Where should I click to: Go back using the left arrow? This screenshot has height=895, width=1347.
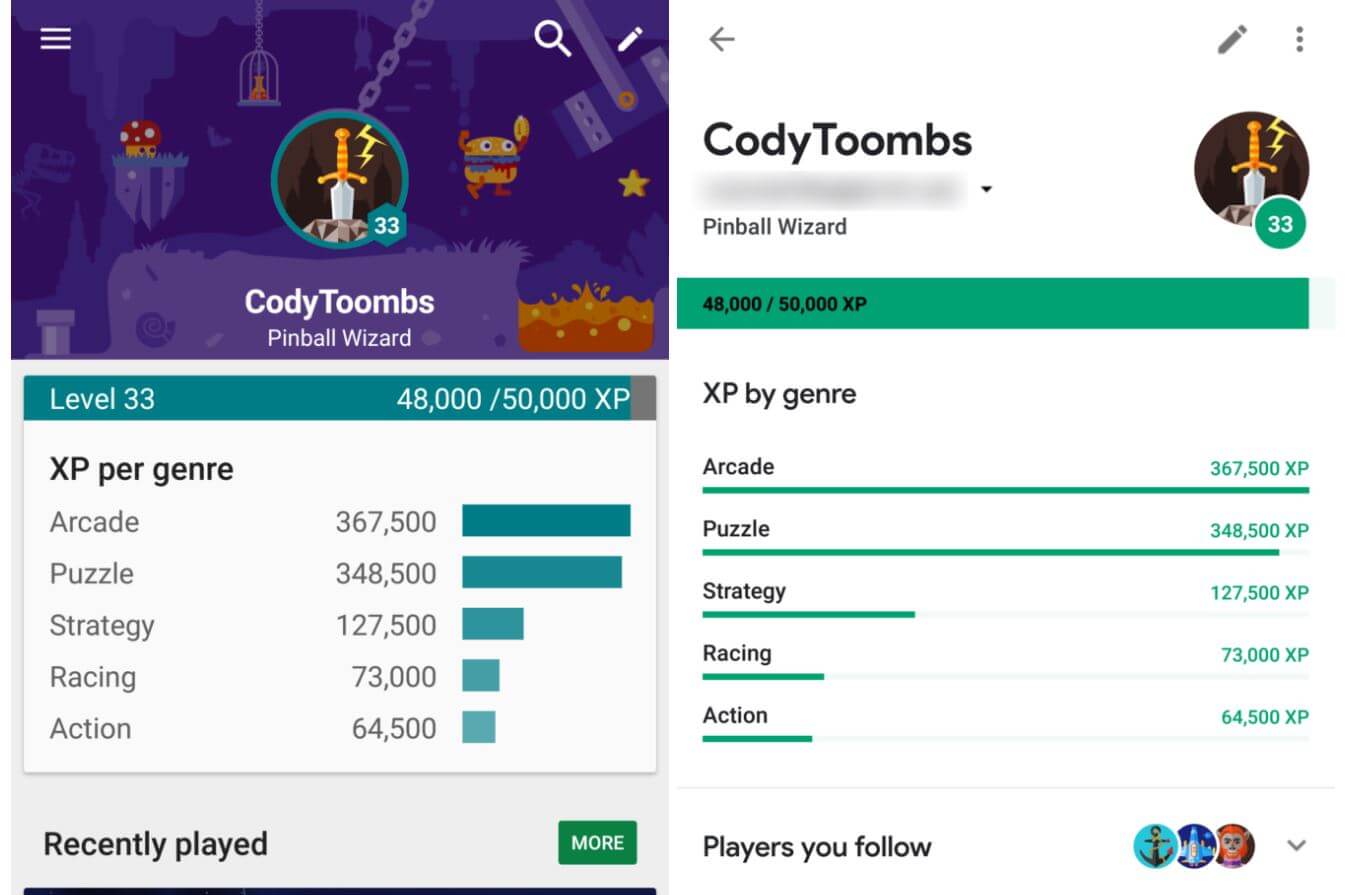(721, 39)
